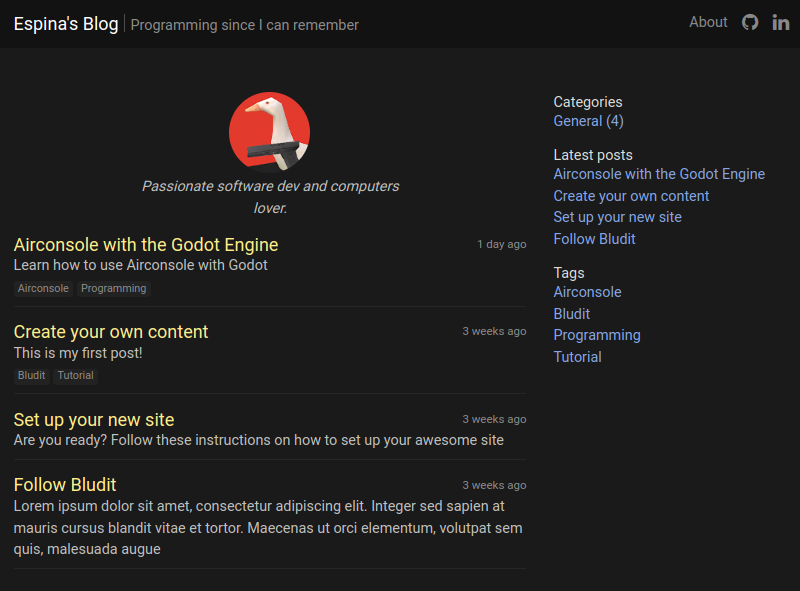Click the 'Tags' sidebar heading
The image size is (800, 591).
point(569,273)
